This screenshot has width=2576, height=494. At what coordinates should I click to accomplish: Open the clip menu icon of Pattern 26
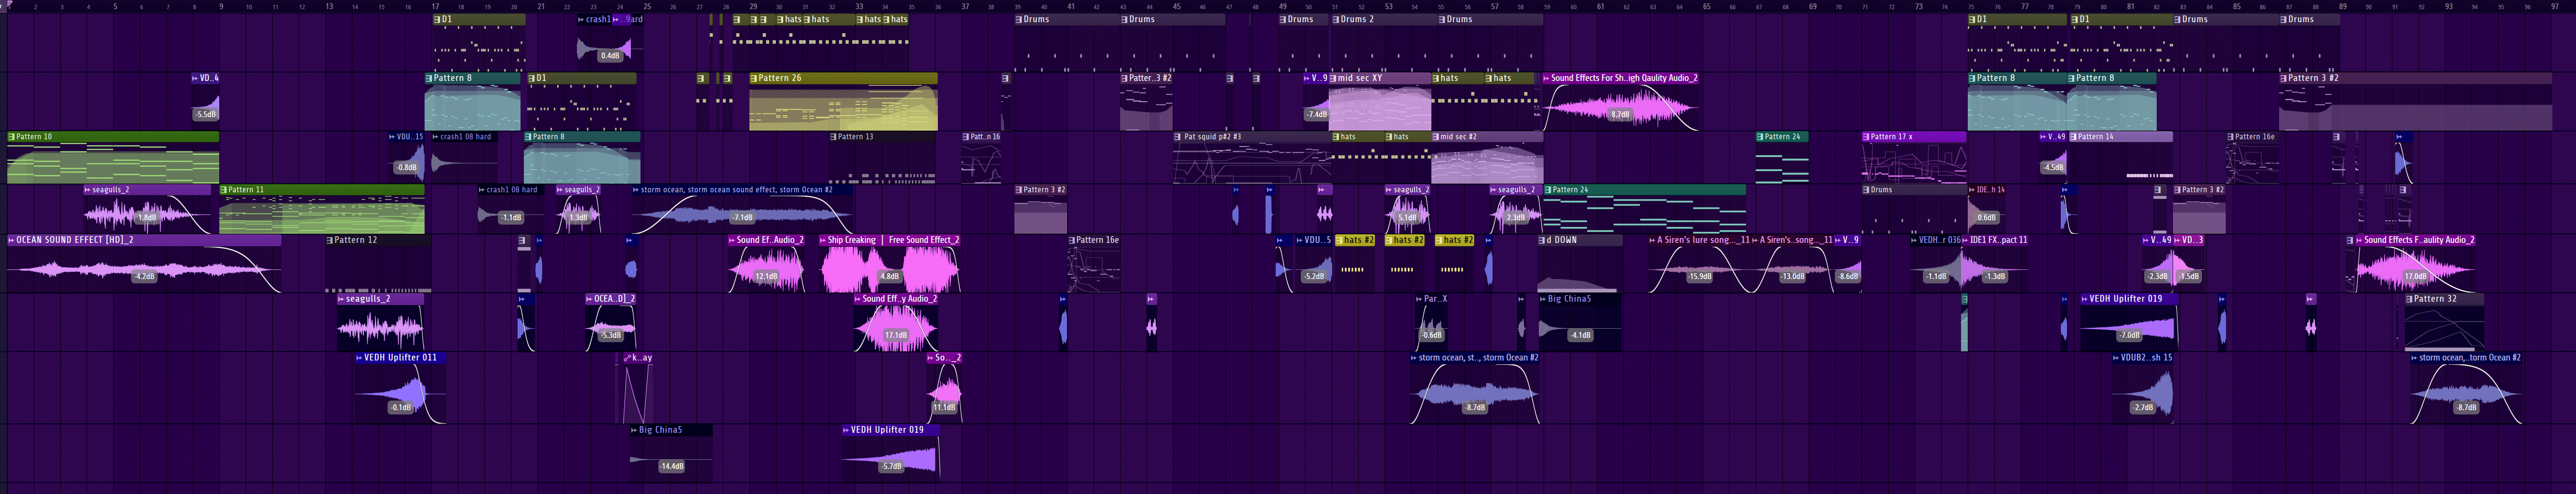click(754, 78)
